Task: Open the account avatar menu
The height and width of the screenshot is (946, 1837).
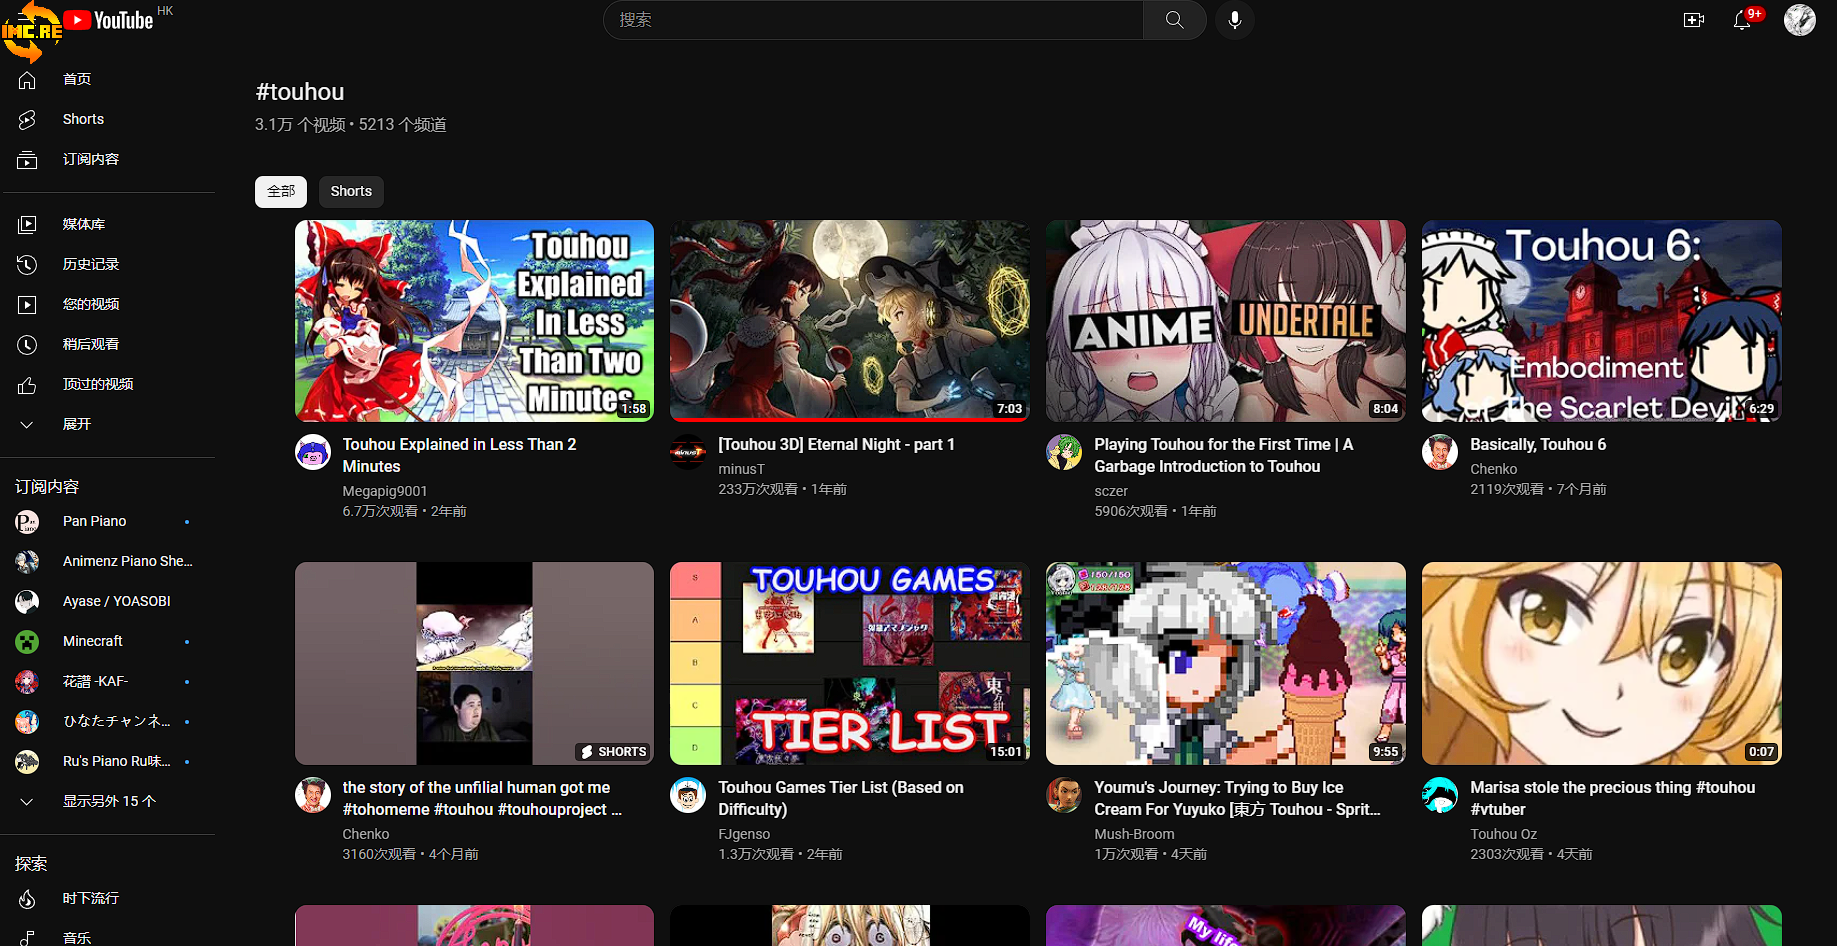Action: pos(1799,20)
